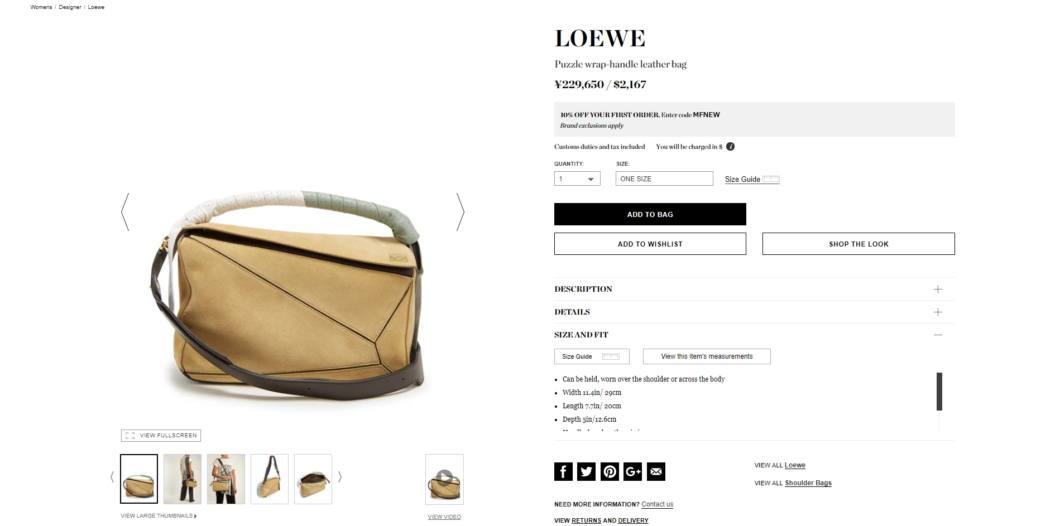The height and width of the screenshot is (526, 1060).
Task: Share product on Facebook icon
Action: click(x=563, y=472)
